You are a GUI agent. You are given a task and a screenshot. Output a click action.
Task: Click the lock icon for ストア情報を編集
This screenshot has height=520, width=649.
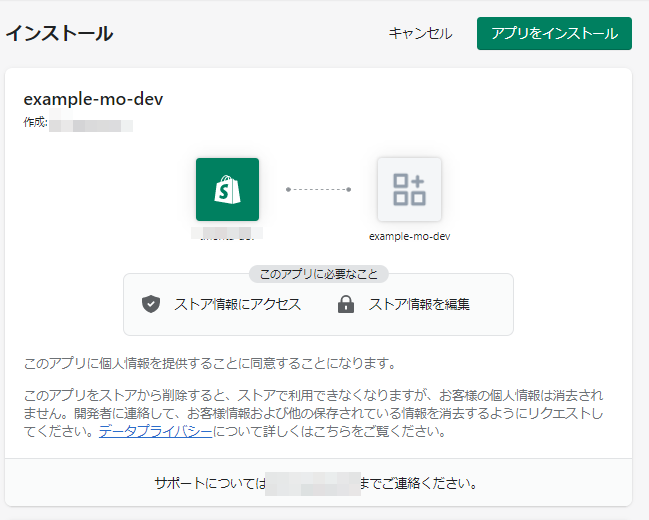[346, 304]
